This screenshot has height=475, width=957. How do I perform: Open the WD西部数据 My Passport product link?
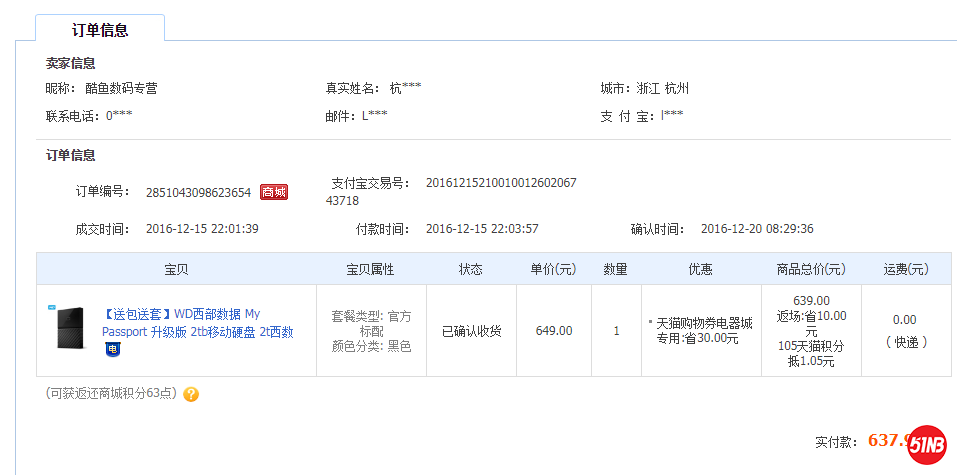coord(198,323)
